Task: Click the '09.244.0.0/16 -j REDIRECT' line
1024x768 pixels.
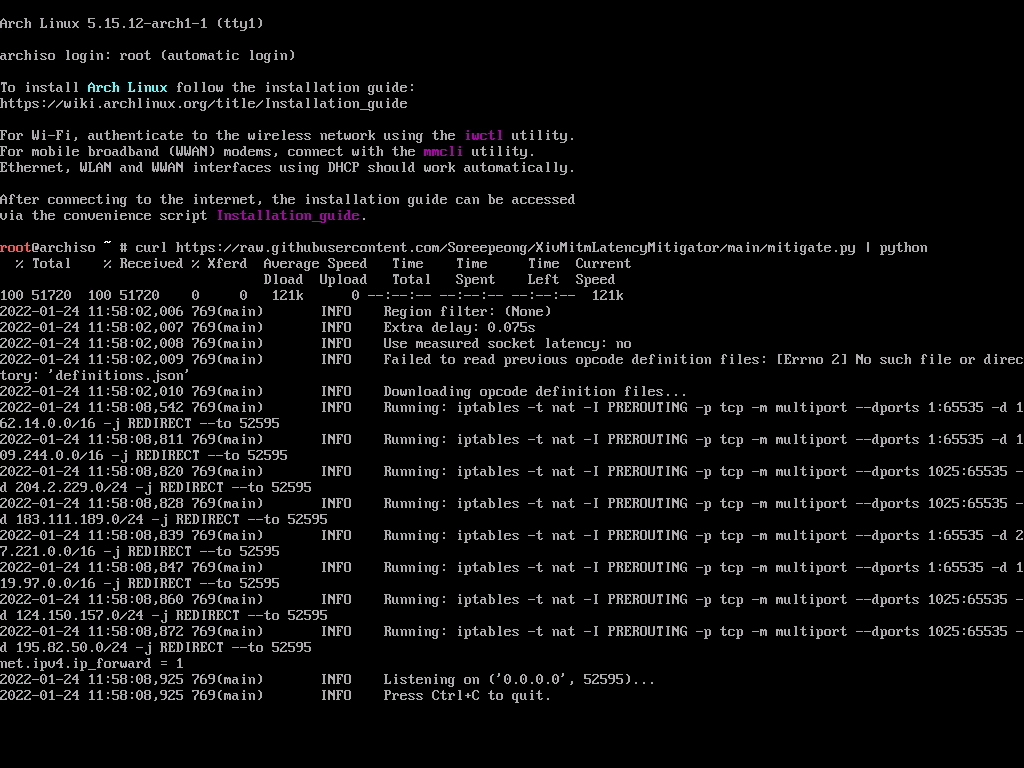Action: point(144,456)
